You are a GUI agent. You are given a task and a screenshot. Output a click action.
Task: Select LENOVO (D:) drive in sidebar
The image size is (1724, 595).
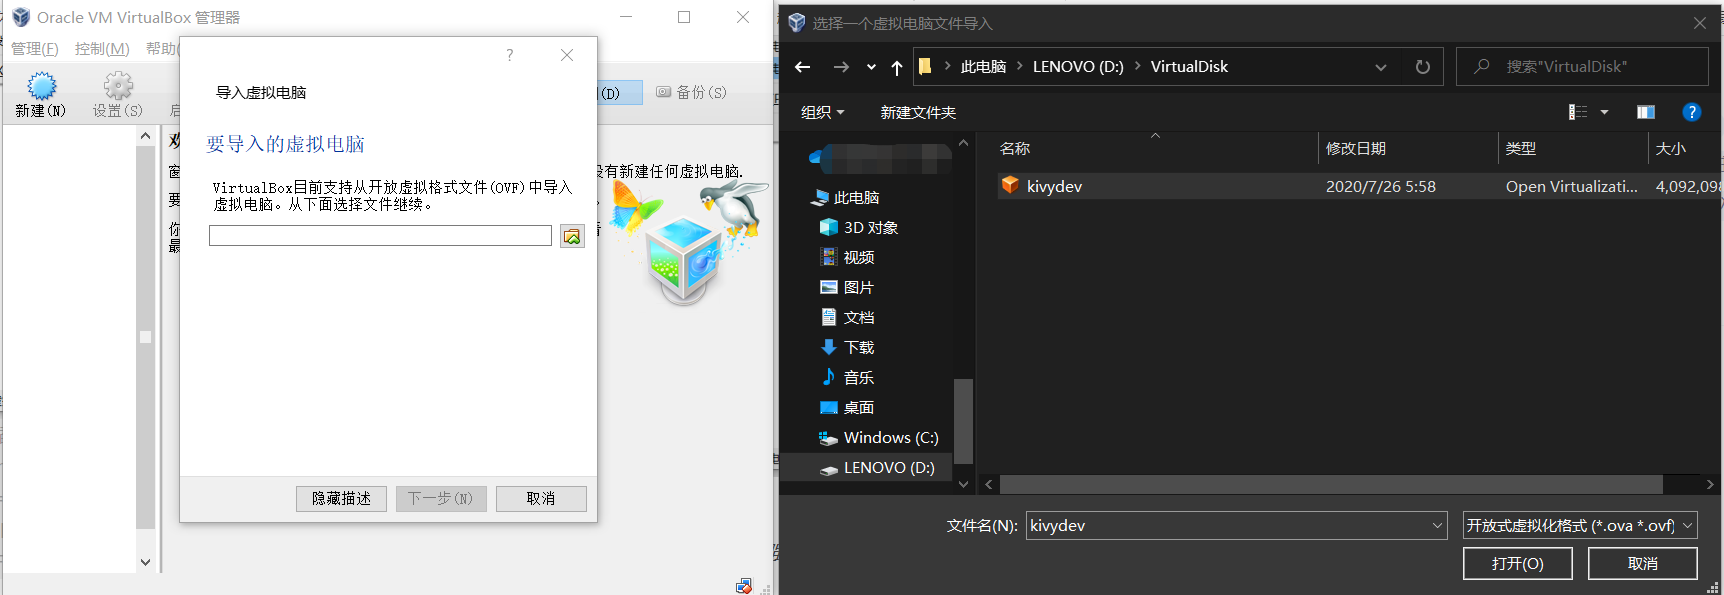click(x=877, y=468)
